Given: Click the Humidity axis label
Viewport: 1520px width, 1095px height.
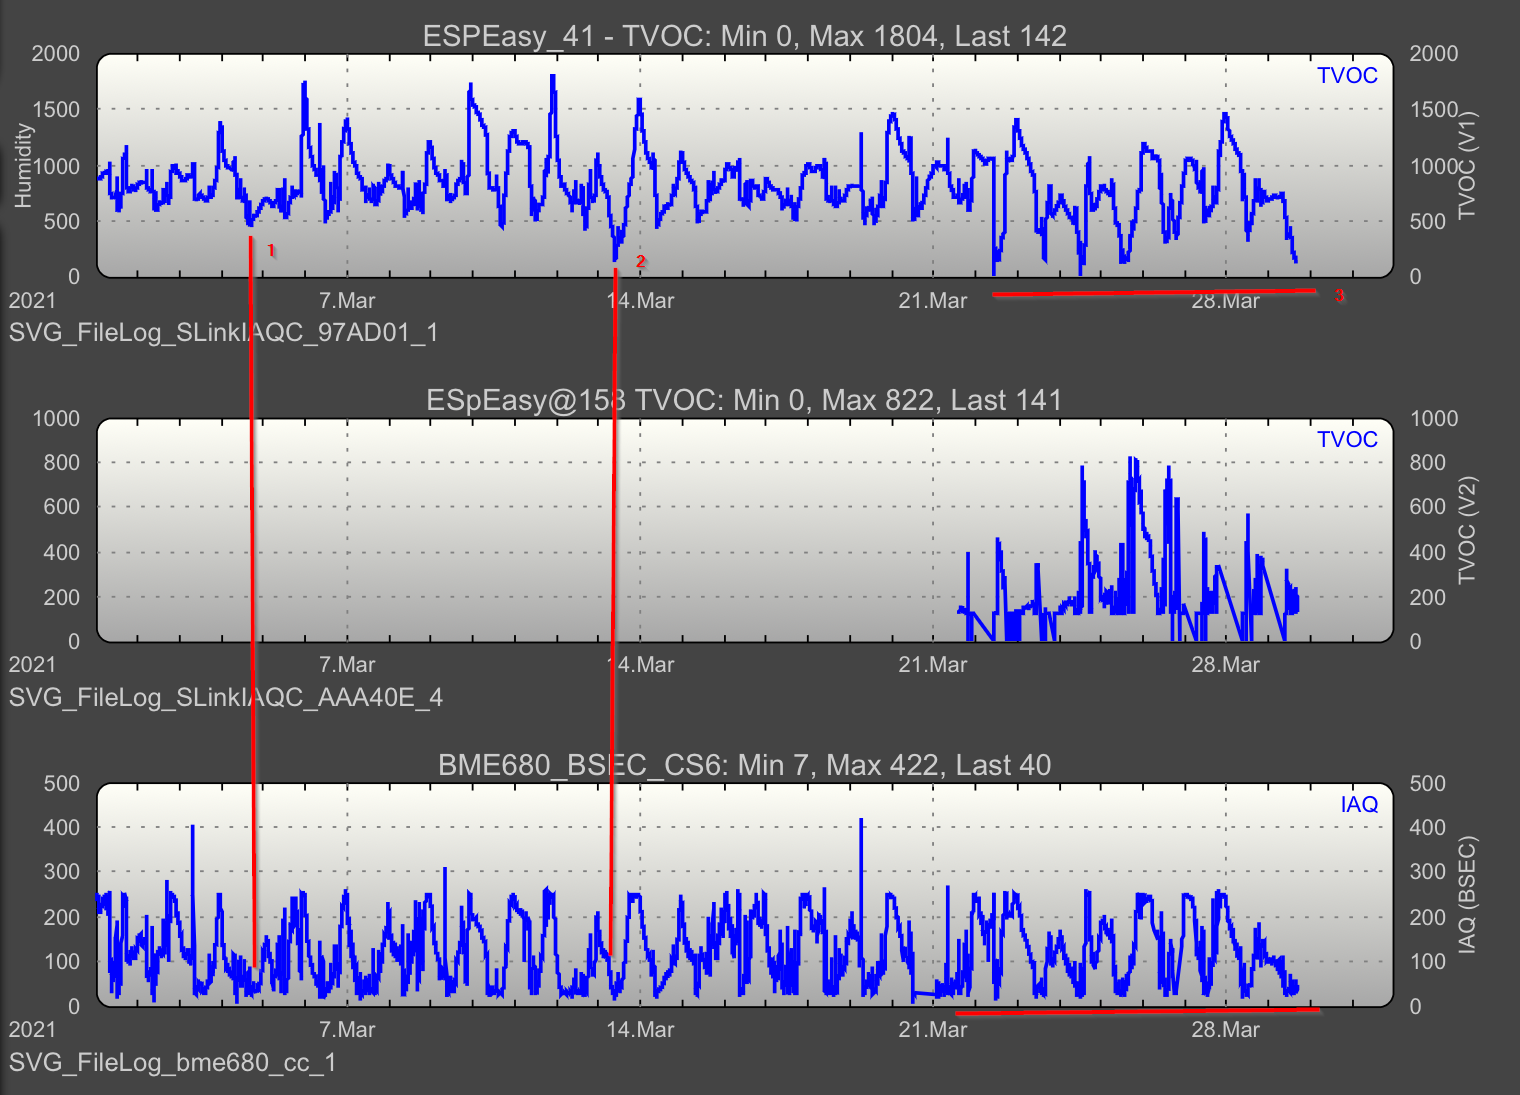Looking at the screenshot, I should pos(22,166).
